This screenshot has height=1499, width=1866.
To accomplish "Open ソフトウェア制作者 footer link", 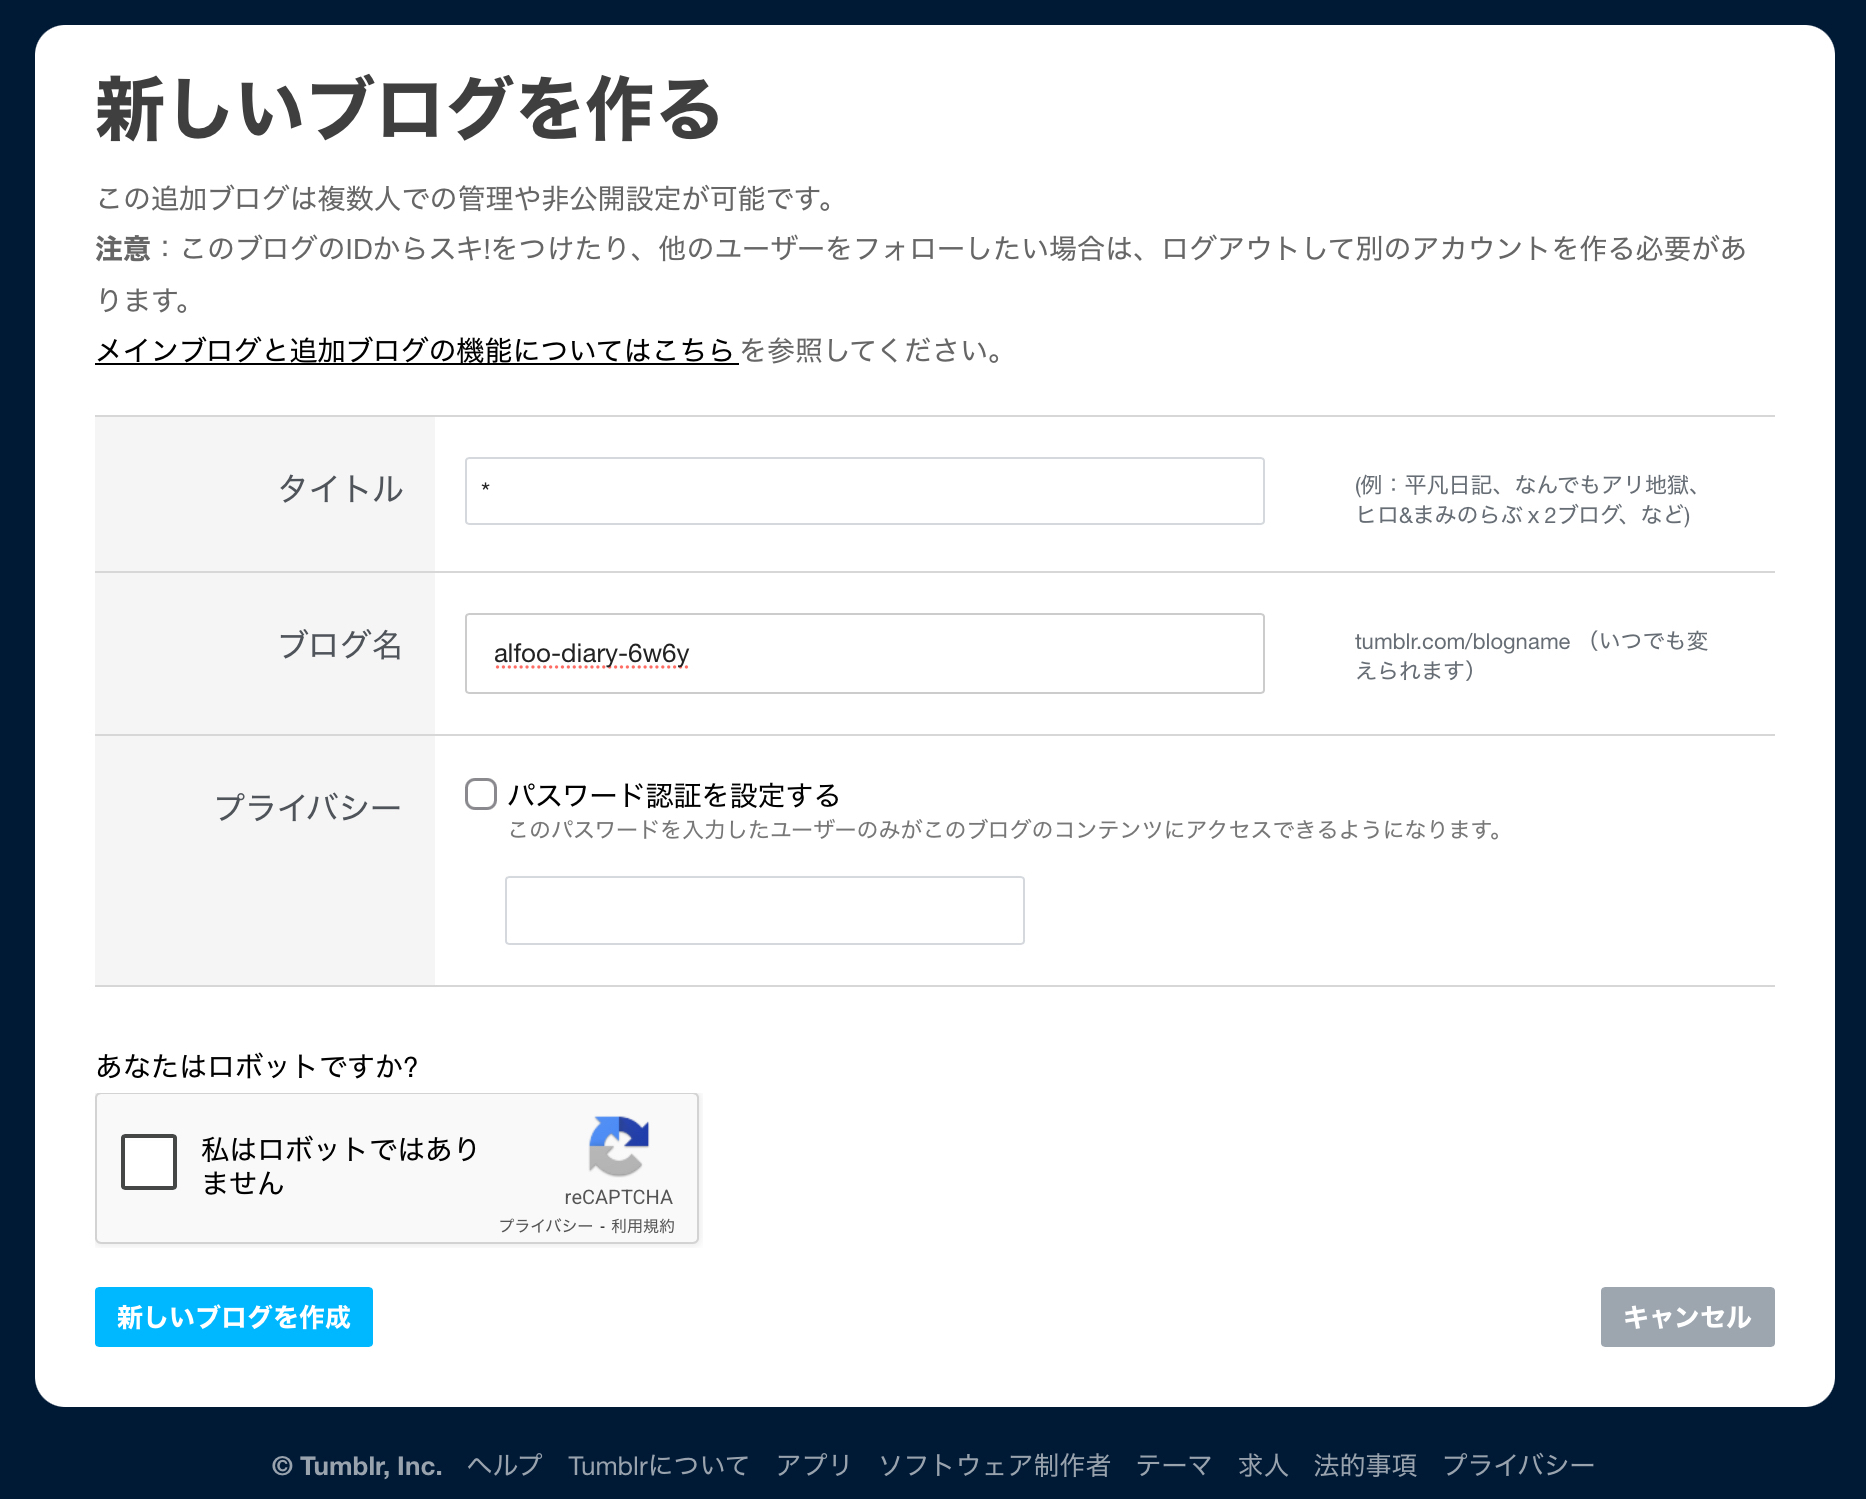I will (994, 1465).
